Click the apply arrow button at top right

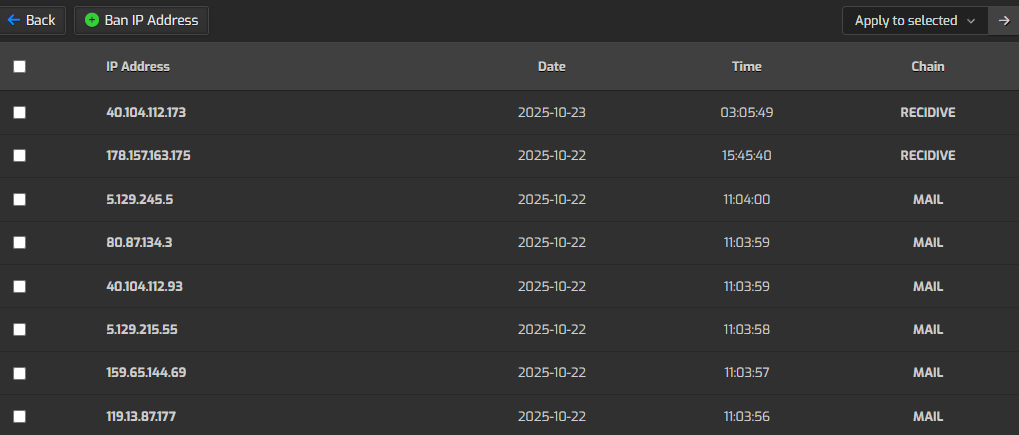point(1003,20)
